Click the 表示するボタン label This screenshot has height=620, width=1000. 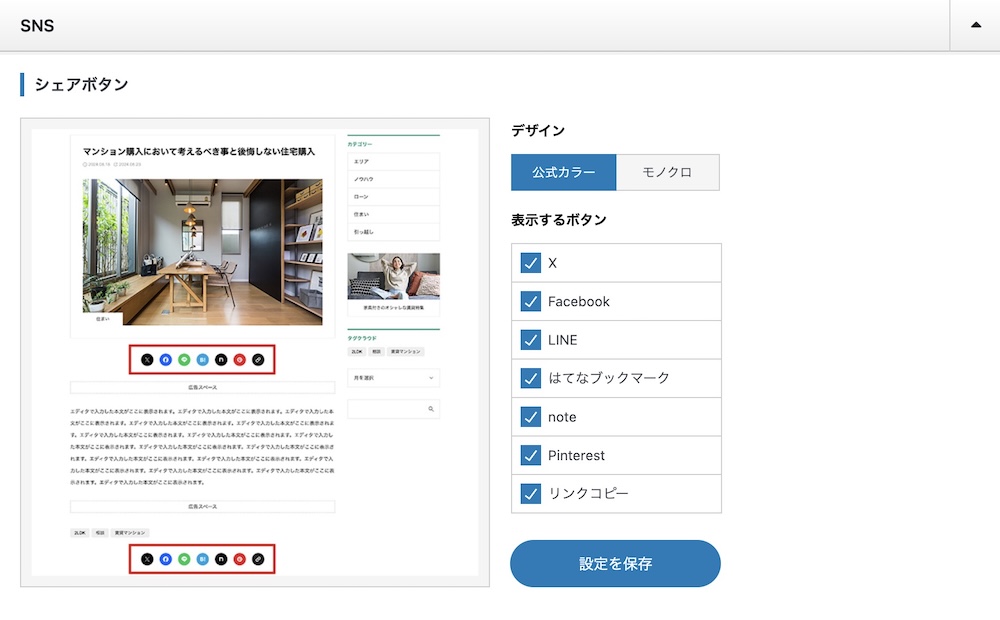tap(559, 220)
